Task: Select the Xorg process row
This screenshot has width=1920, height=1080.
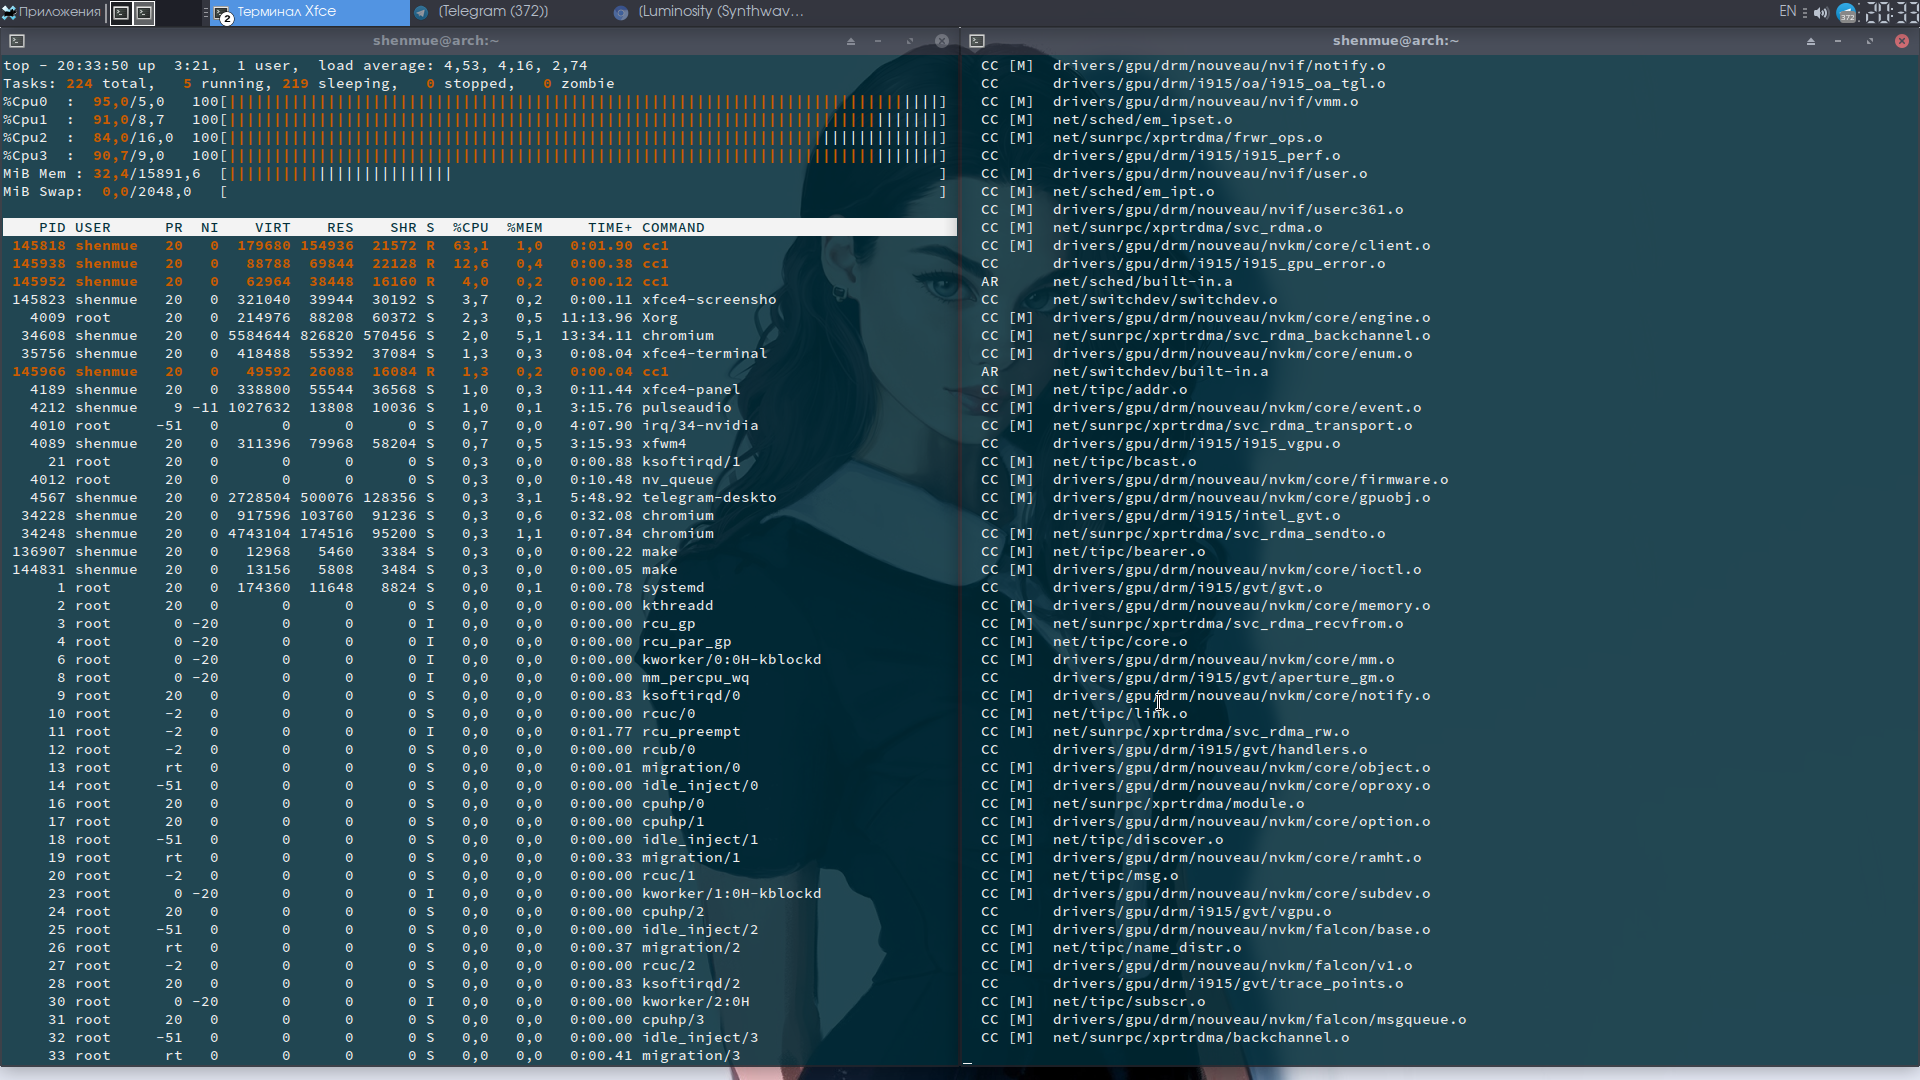Action: pyautogui.click(x=479, y=318)
